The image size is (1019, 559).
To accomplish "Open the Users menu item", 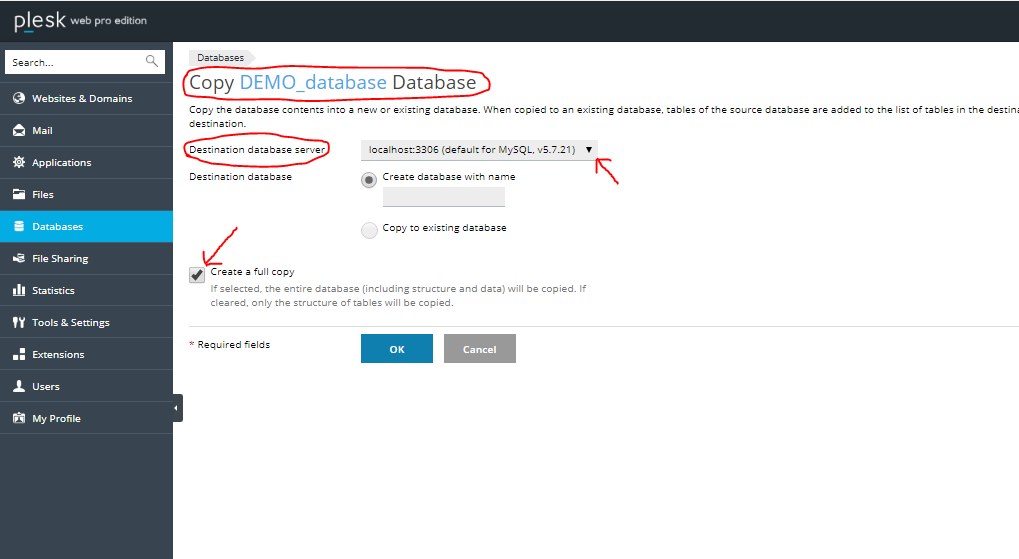I will pyautogui.click(x=45, y=386).
